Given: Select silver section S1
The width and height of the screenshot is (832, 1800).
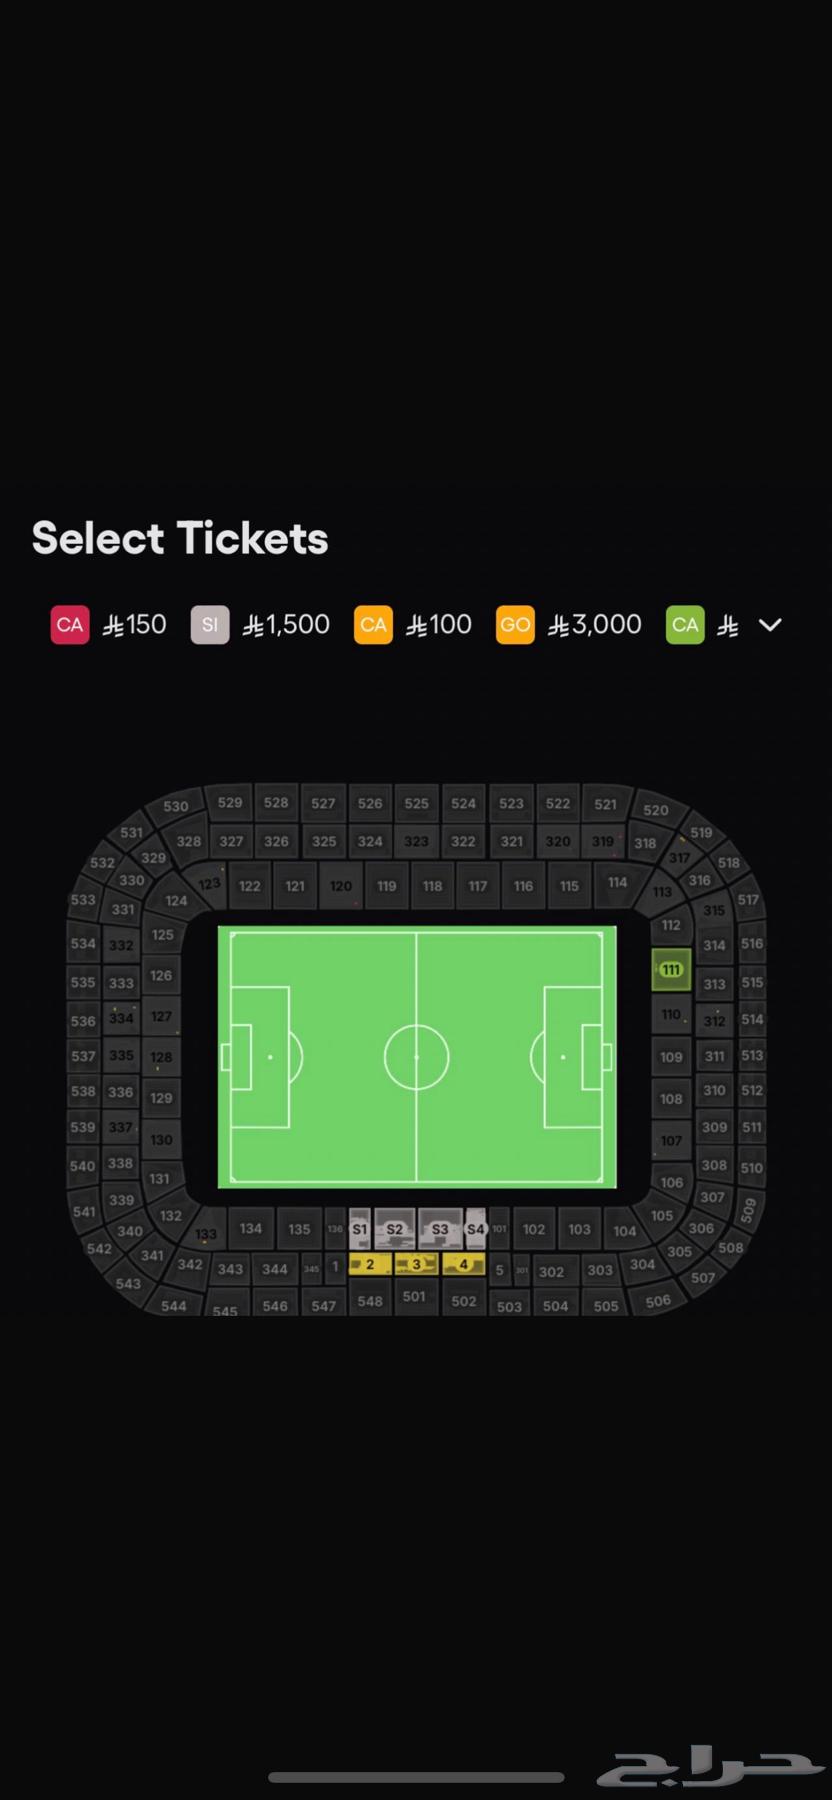Looking at the screenshot, I should click(360, 1229).
